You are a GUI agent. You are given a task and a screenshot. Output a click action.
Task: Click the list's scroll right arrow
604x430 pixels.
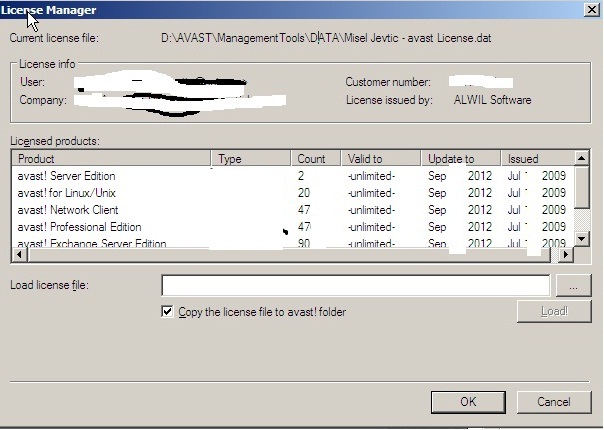pos(565,254)
